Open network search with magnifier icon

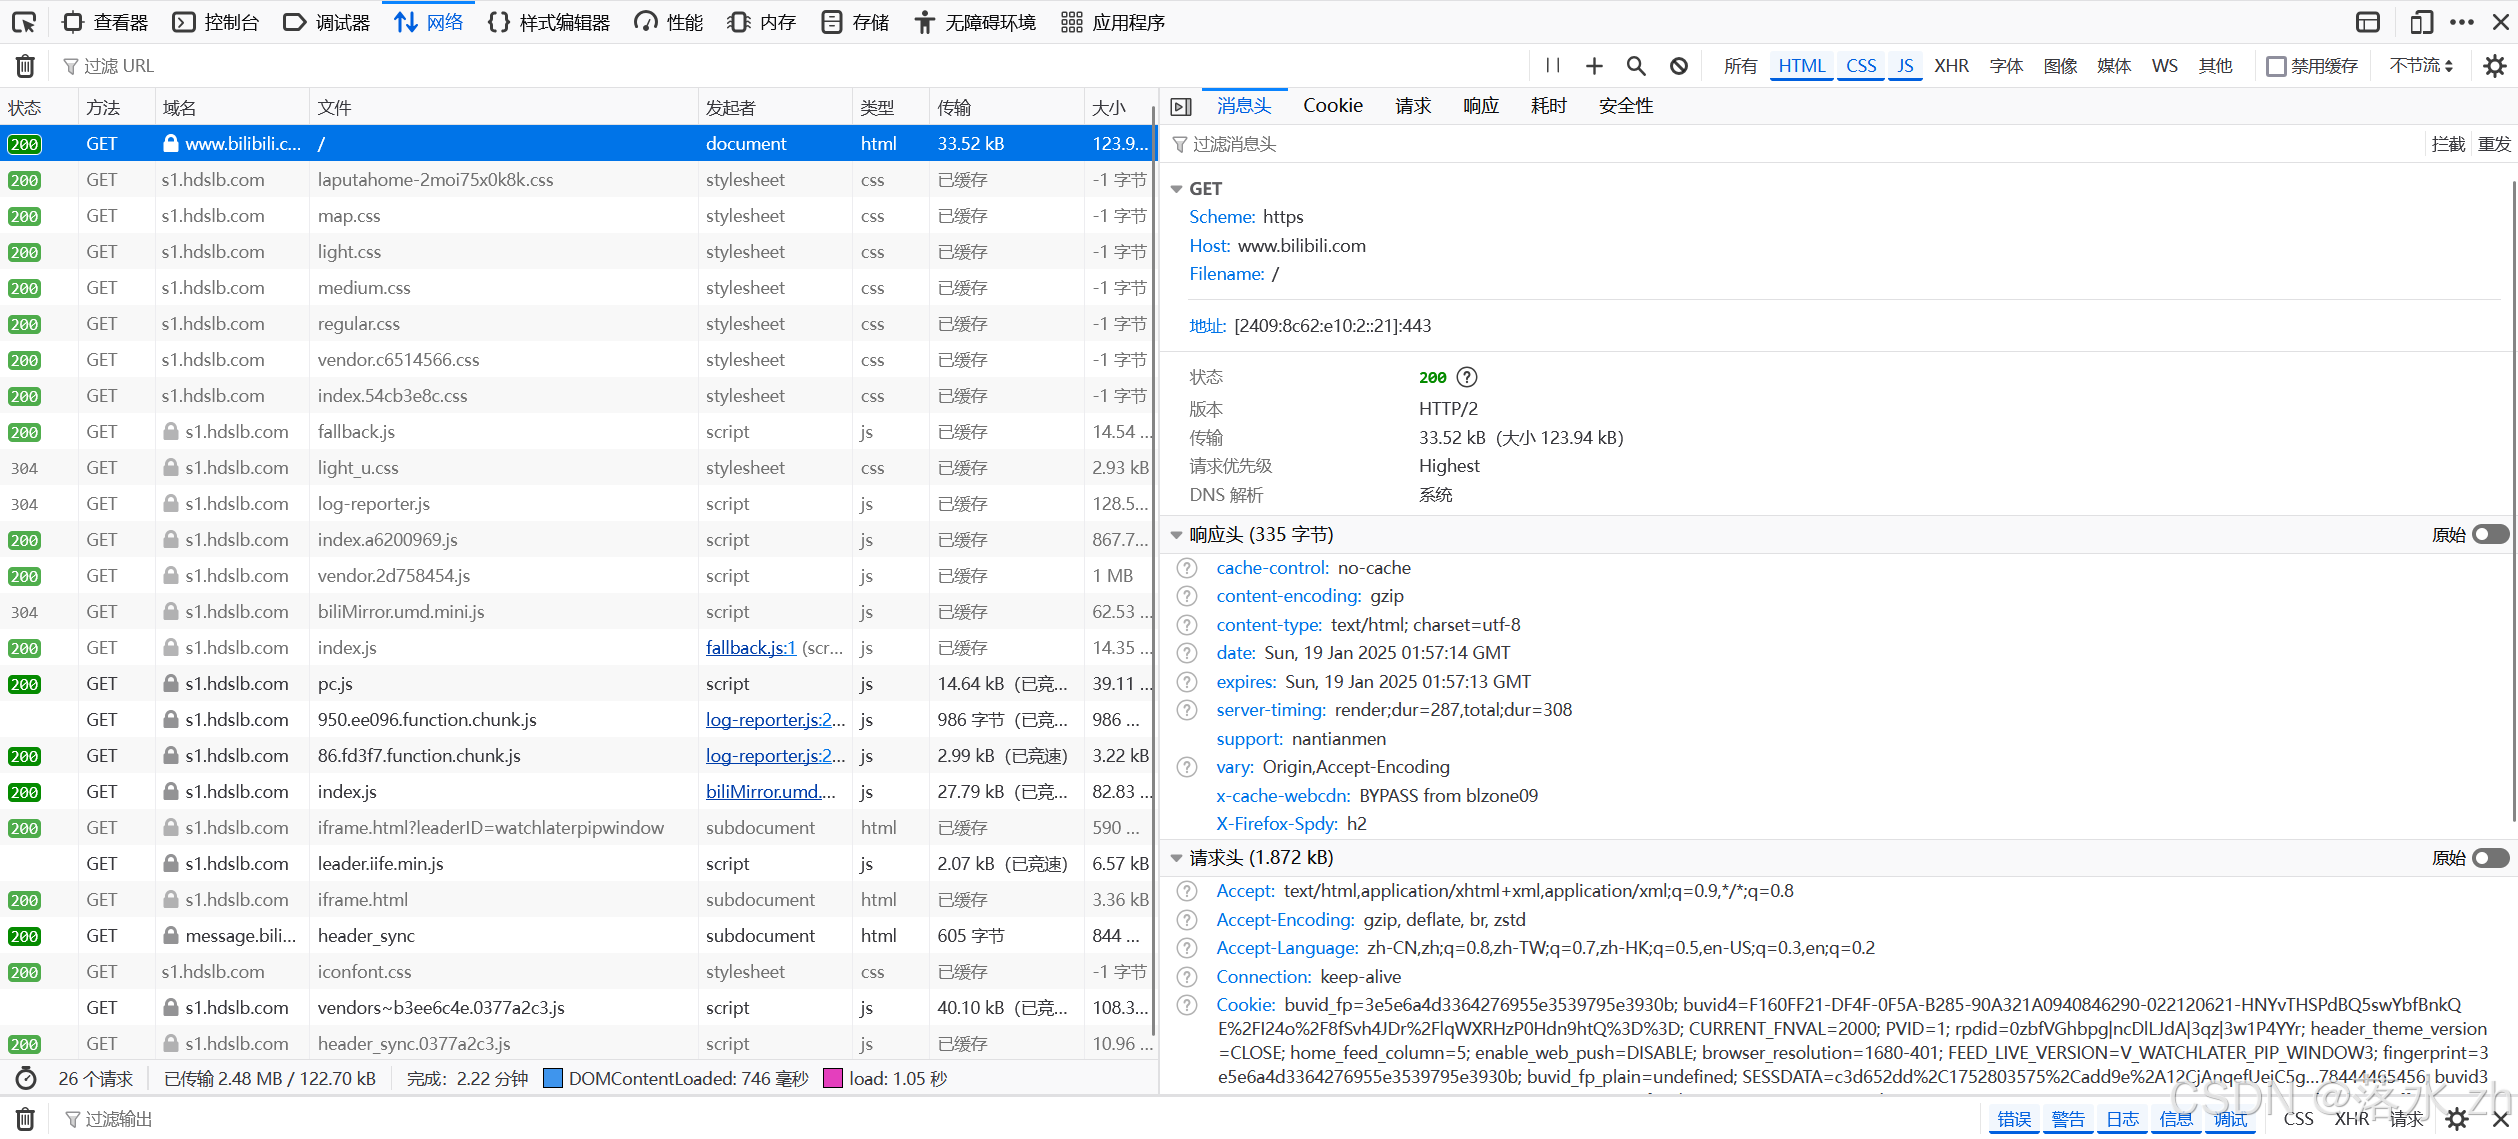point(1636,66)
